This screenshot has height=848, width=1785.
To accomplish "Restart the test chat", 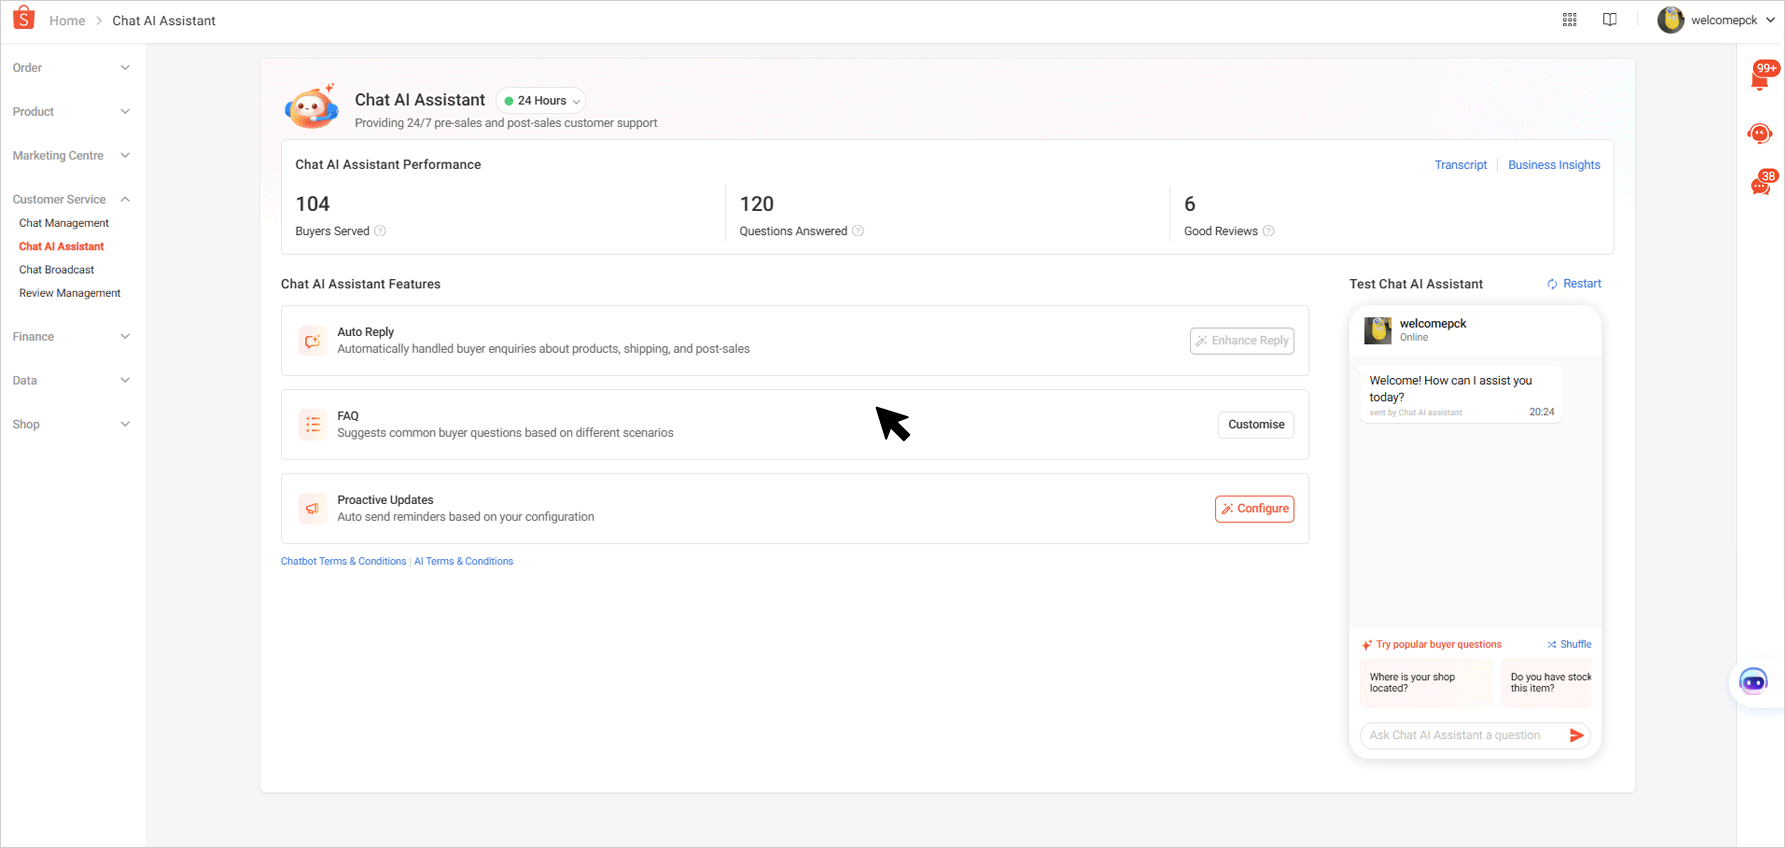I will (1574, 284).
